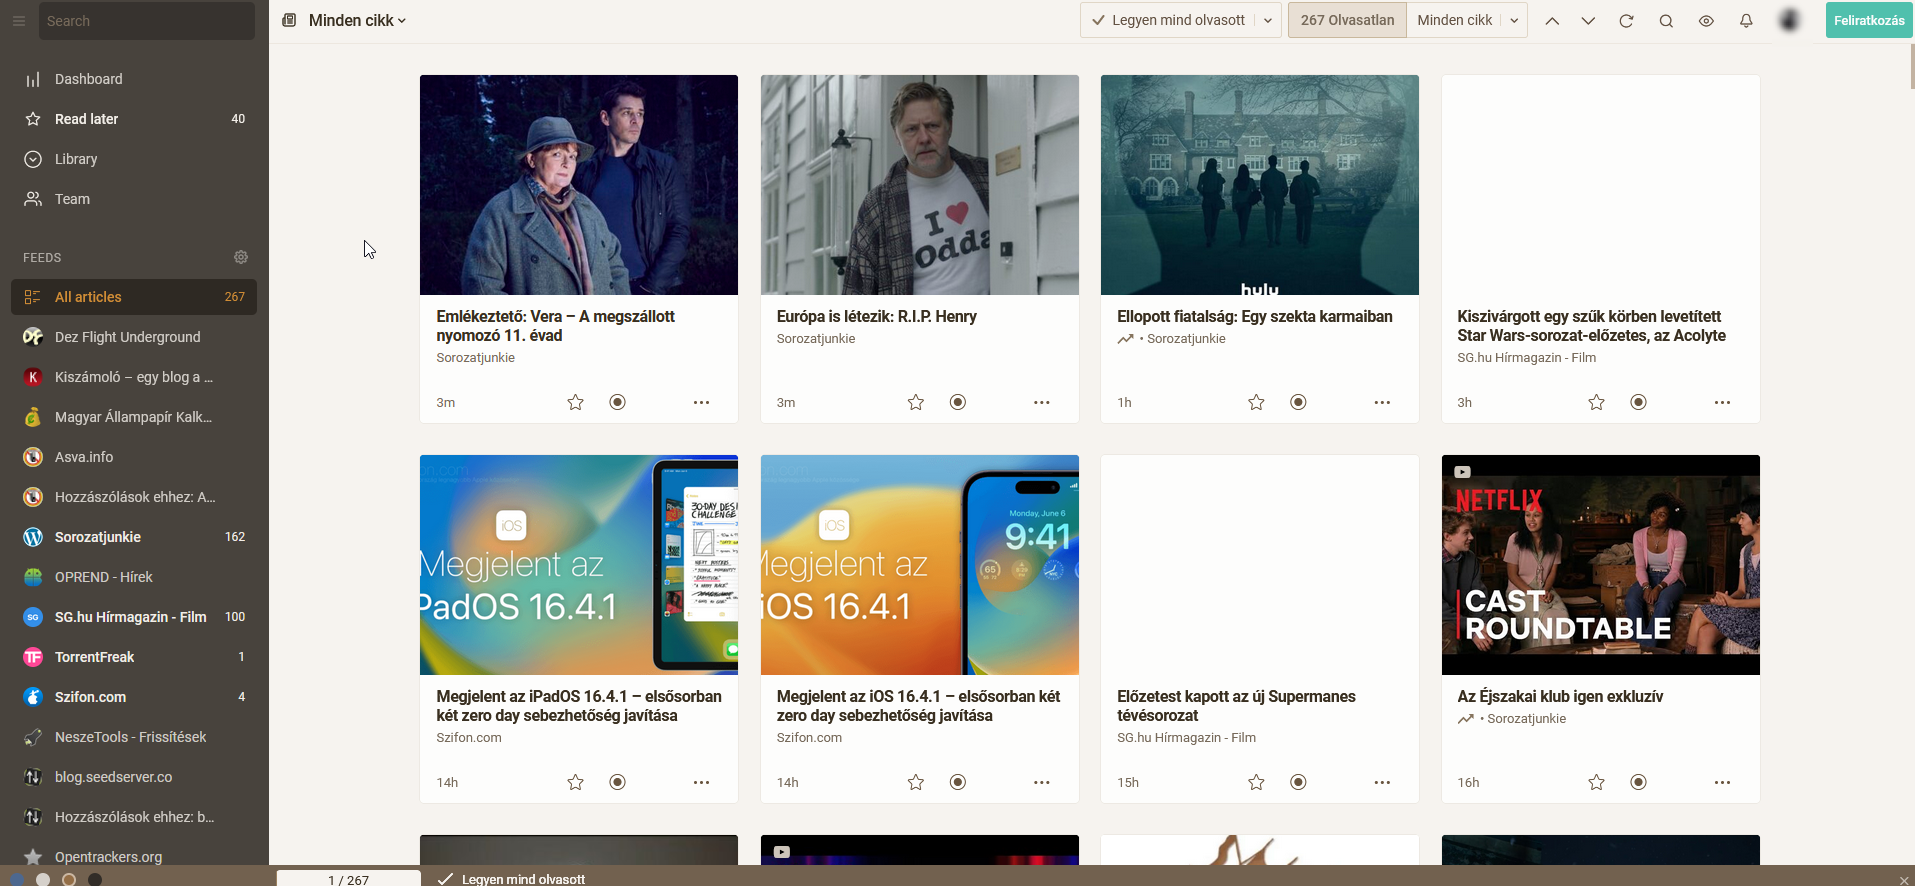Open more options for iPadOS 16.4.1 article
This screenshot has width=1915, height=886.
[701, 782]
